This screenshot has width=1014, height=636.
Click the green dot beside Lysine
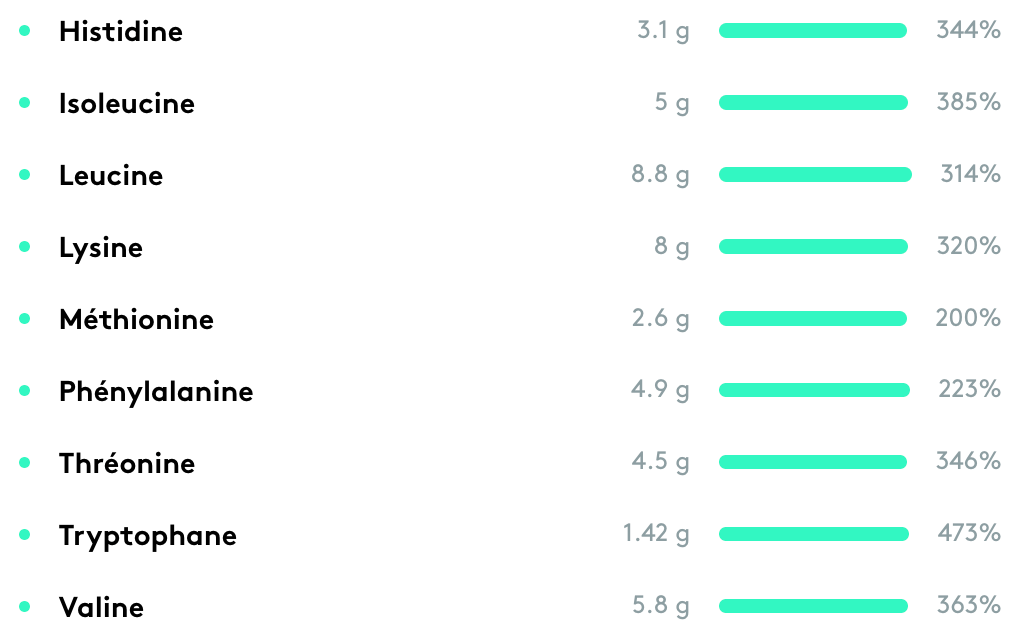tap(24, 247)
